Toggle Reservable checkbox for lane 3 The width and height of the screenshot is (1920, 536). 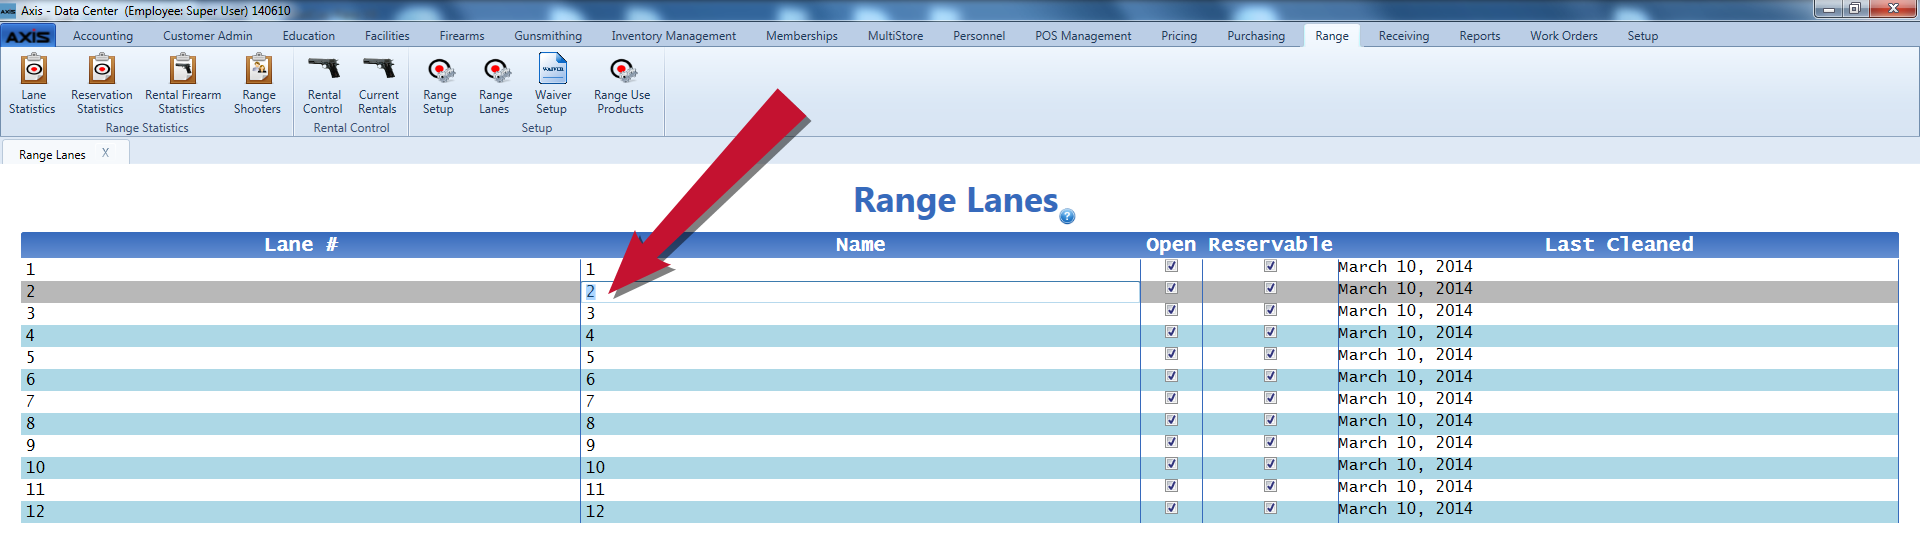pyautogui.click(x=1270, y=310)
